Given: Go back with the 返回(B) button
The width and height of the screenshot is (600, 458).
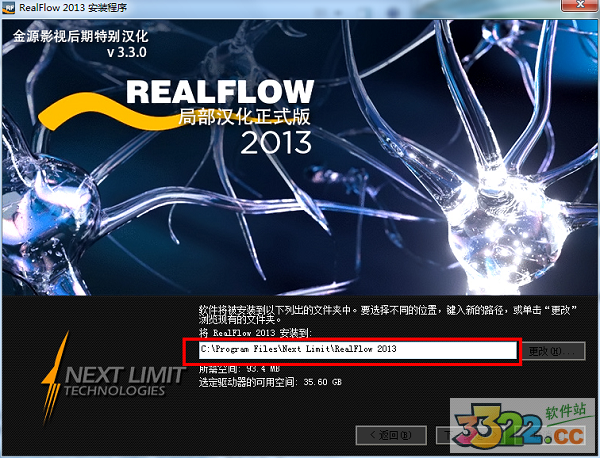Looking at the screenshot, I should click(391, 435).
